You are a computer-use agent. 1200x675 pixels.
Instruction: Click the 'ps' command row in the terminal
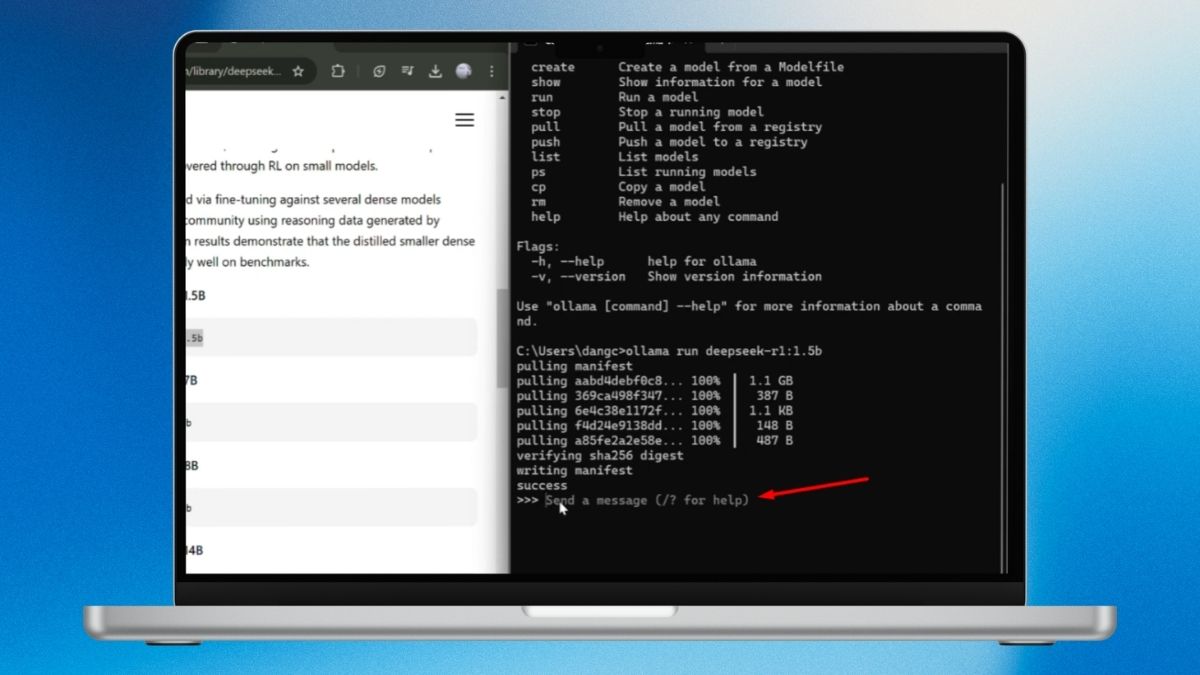coord(643,172)
